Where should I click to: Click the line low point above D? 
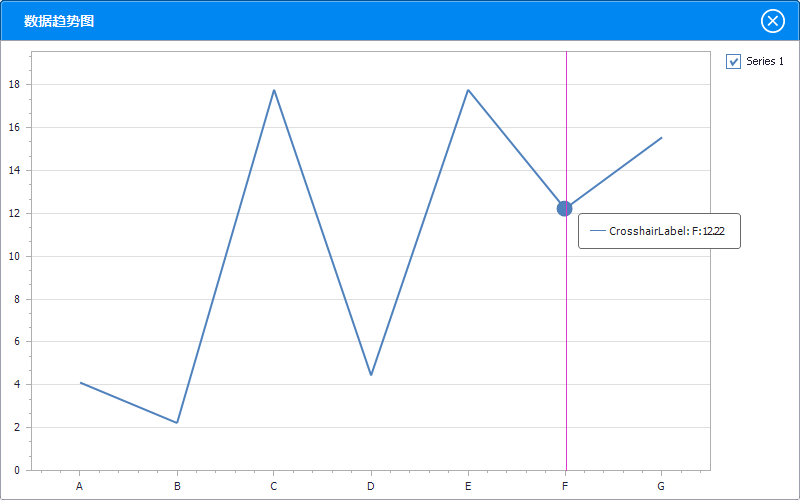[x=371, y=375]
